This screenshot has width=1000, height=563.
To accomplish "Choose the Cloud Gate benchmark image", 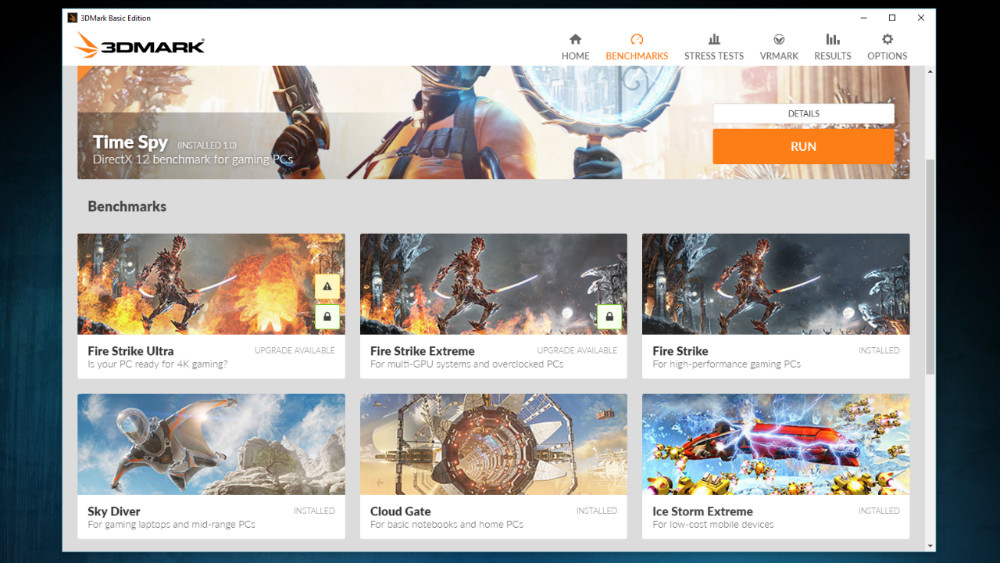I will (493, 444).
